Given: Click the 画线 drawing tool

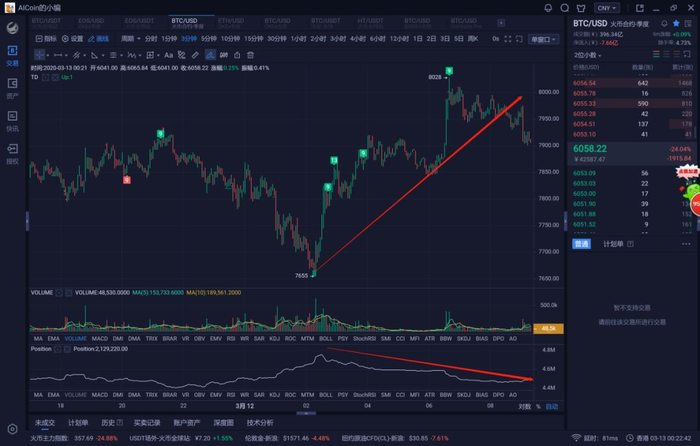Looking at the screenshot, I should tap(97, 38).
